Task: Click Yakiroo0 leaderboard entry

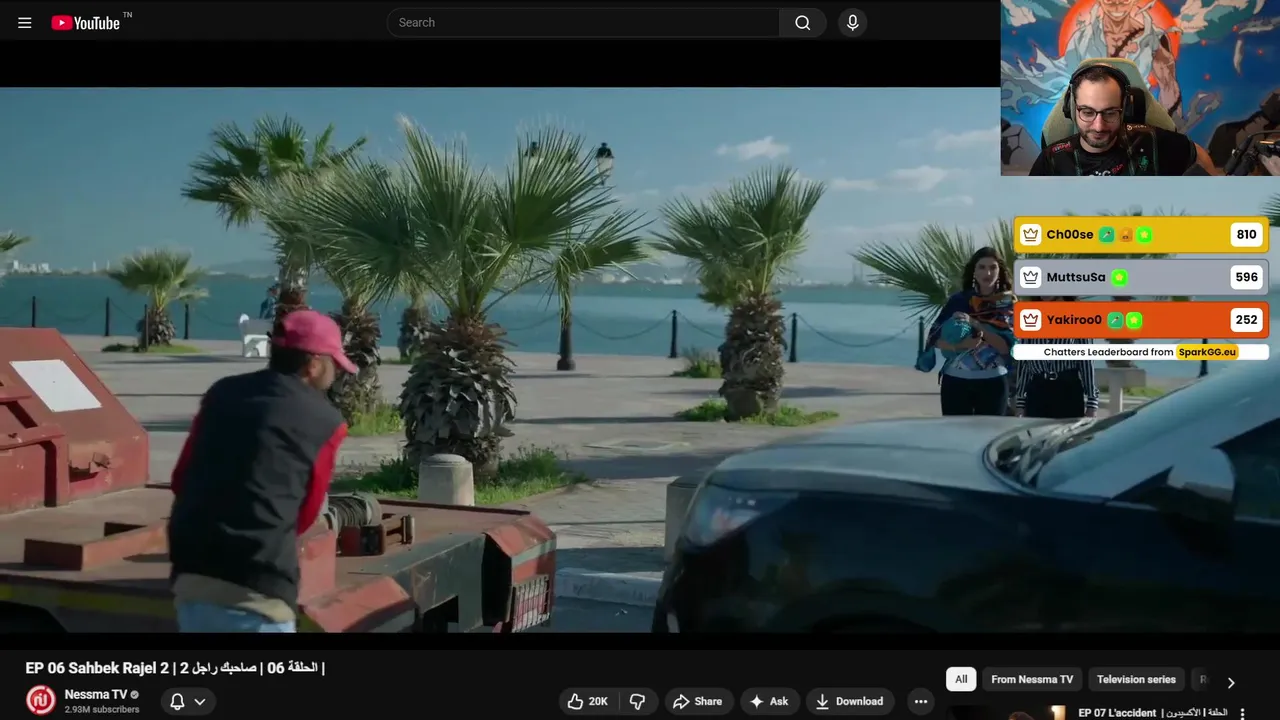Action: click(x=1141, y=320)
